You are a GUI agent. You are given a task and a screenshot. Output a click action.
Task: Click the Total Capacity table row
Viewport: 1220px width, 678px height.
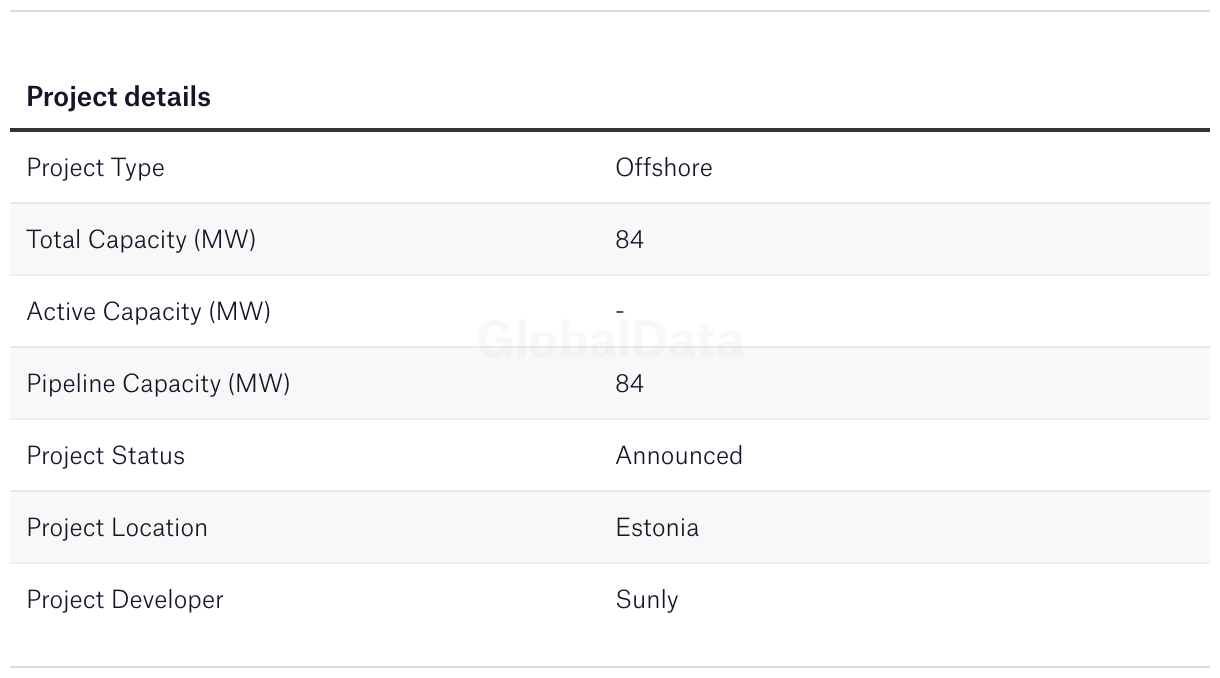tap(610, 239)
